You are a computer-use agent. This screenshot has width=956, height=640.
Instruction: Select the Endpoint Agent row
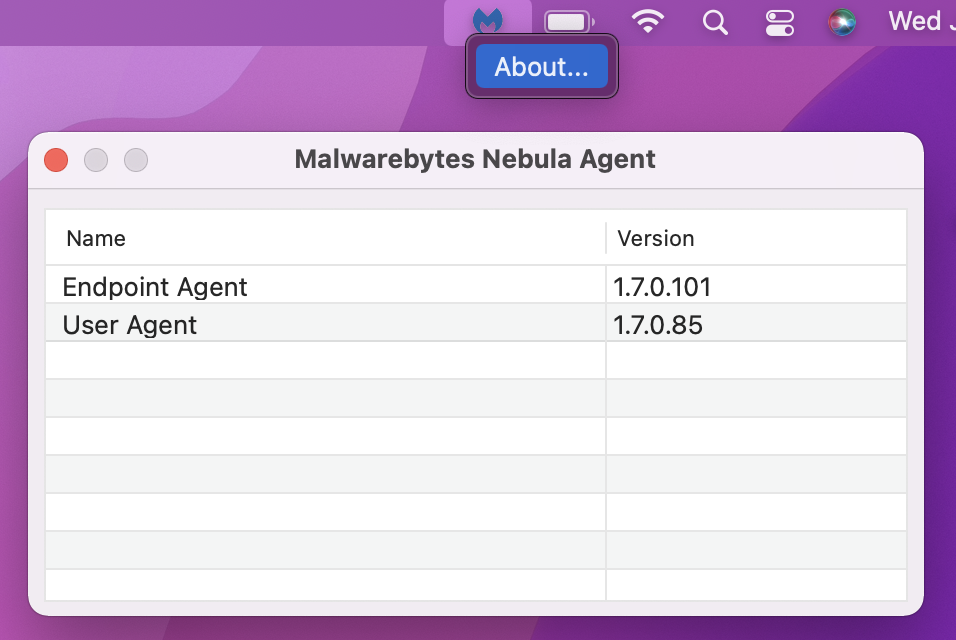[x=155, y=287]
